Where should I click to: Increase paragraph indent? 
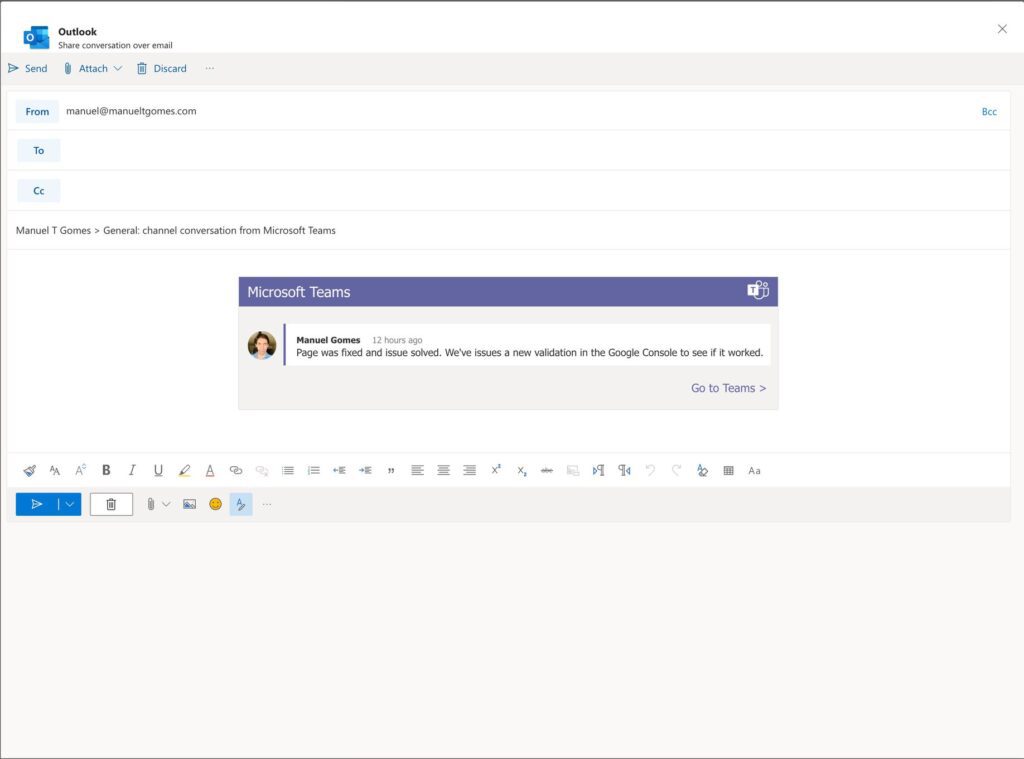click(365, 470)
